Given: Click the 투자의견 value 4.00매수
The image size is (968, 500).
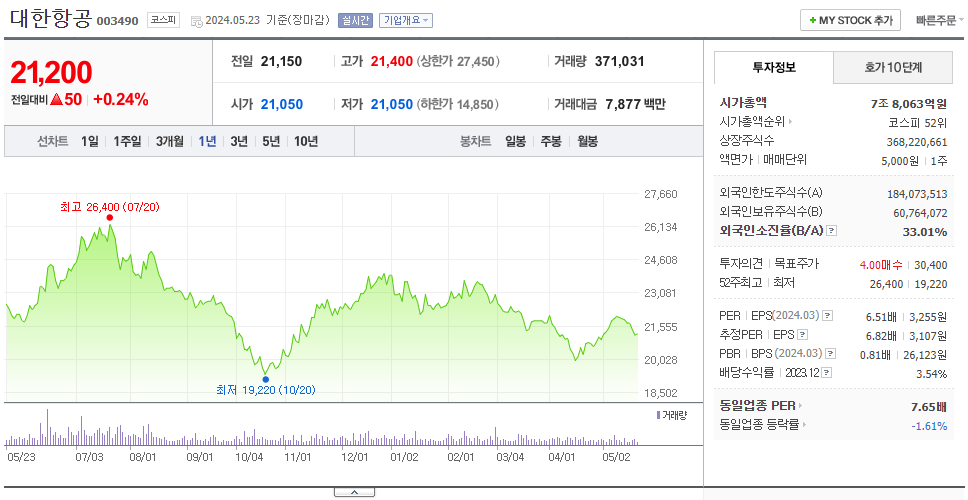Looking at the screenshot, I should point(880,265).
